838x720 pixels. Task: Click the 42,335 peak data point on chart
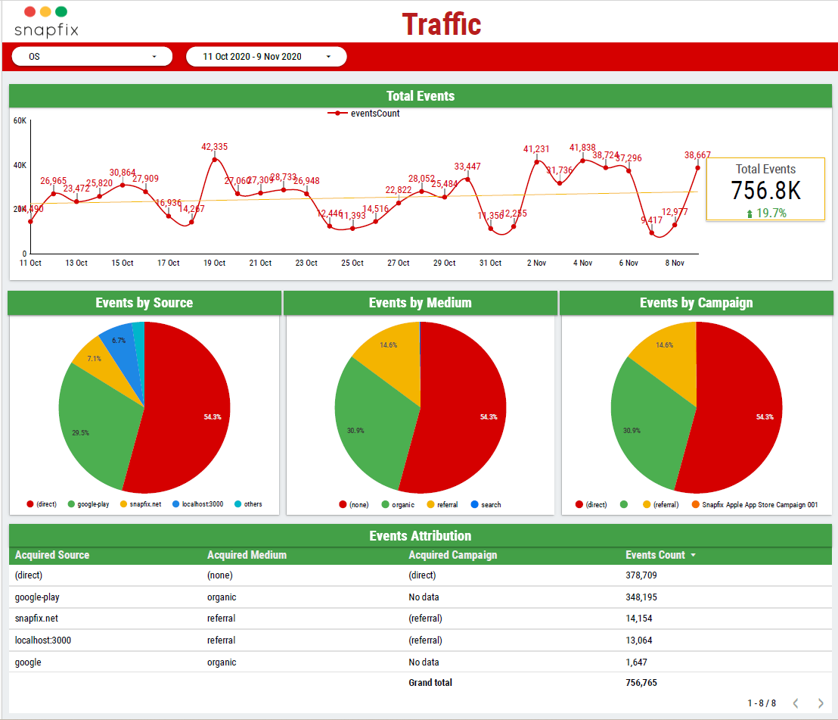[x=214, y=159]
